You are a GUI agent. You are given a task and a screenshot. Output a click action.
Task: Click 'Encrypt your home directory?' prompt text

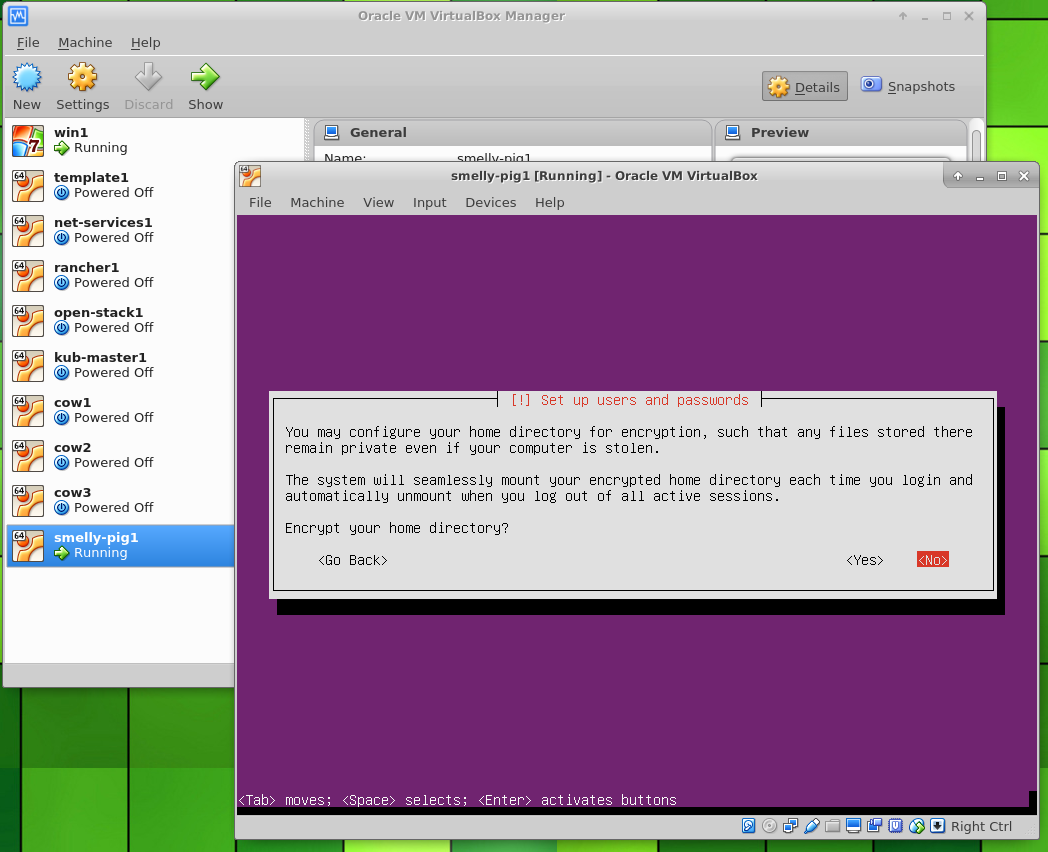tap(397, 528)
